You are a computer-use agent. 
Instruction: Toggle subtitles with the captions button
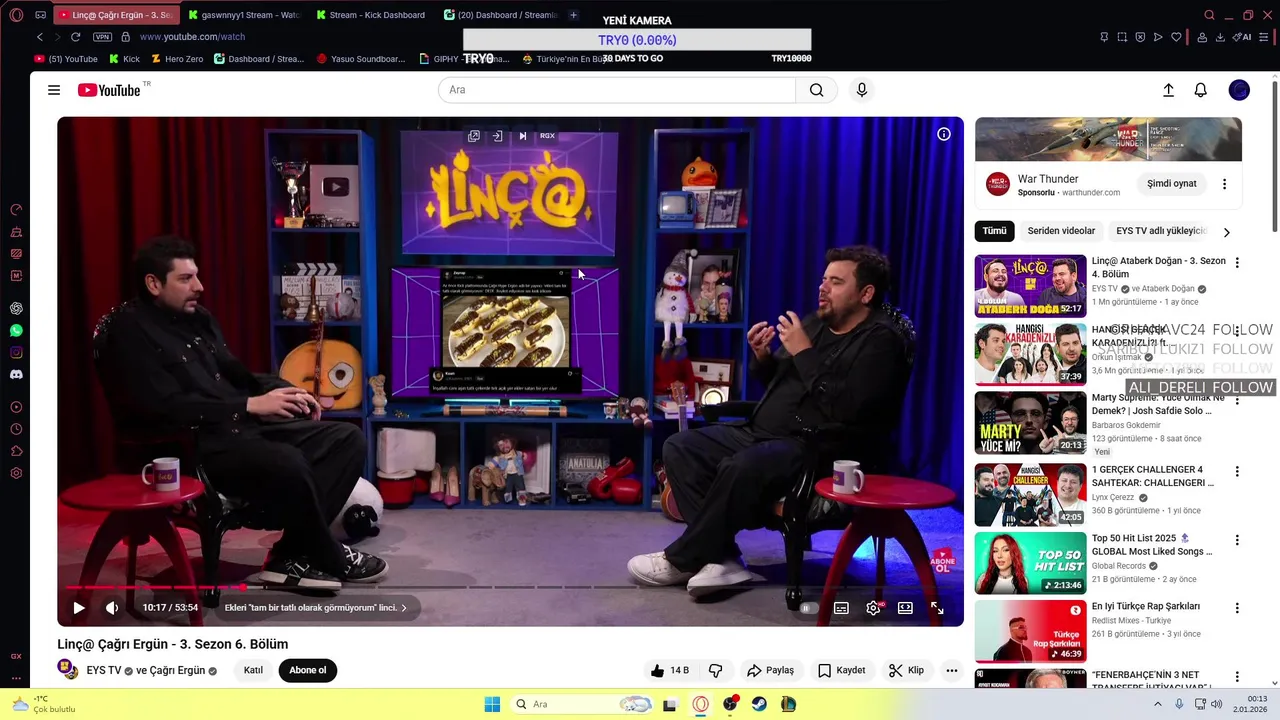(x=842, y=607)
